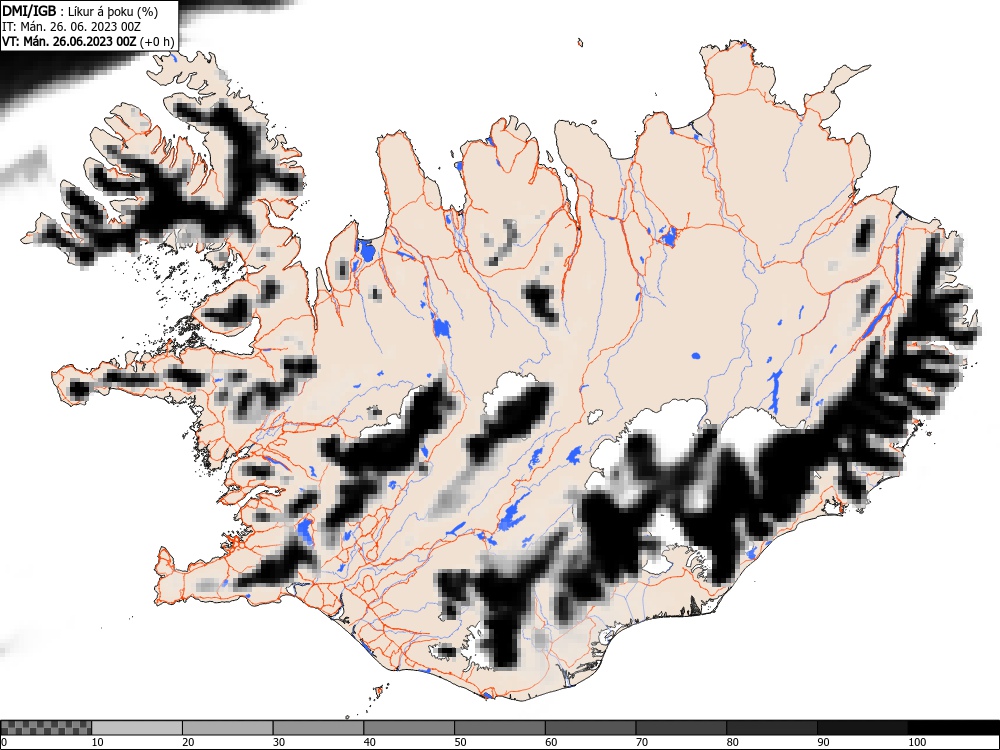Click the '20' legend scale label
This screenshot has height=750, width=1000.
pos(188,742)
